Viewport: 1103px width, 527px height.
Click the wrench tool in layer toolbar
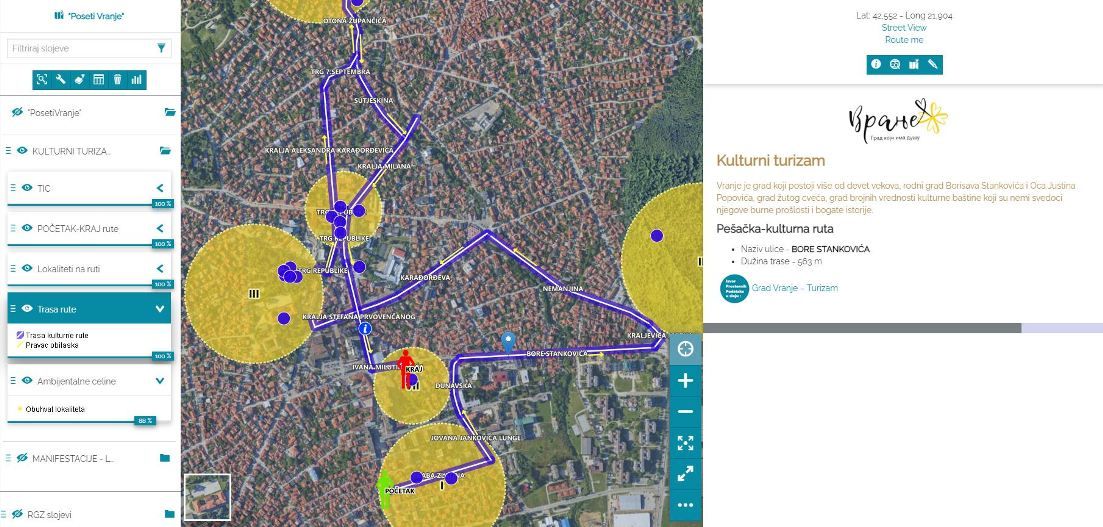tap(61, 79)
